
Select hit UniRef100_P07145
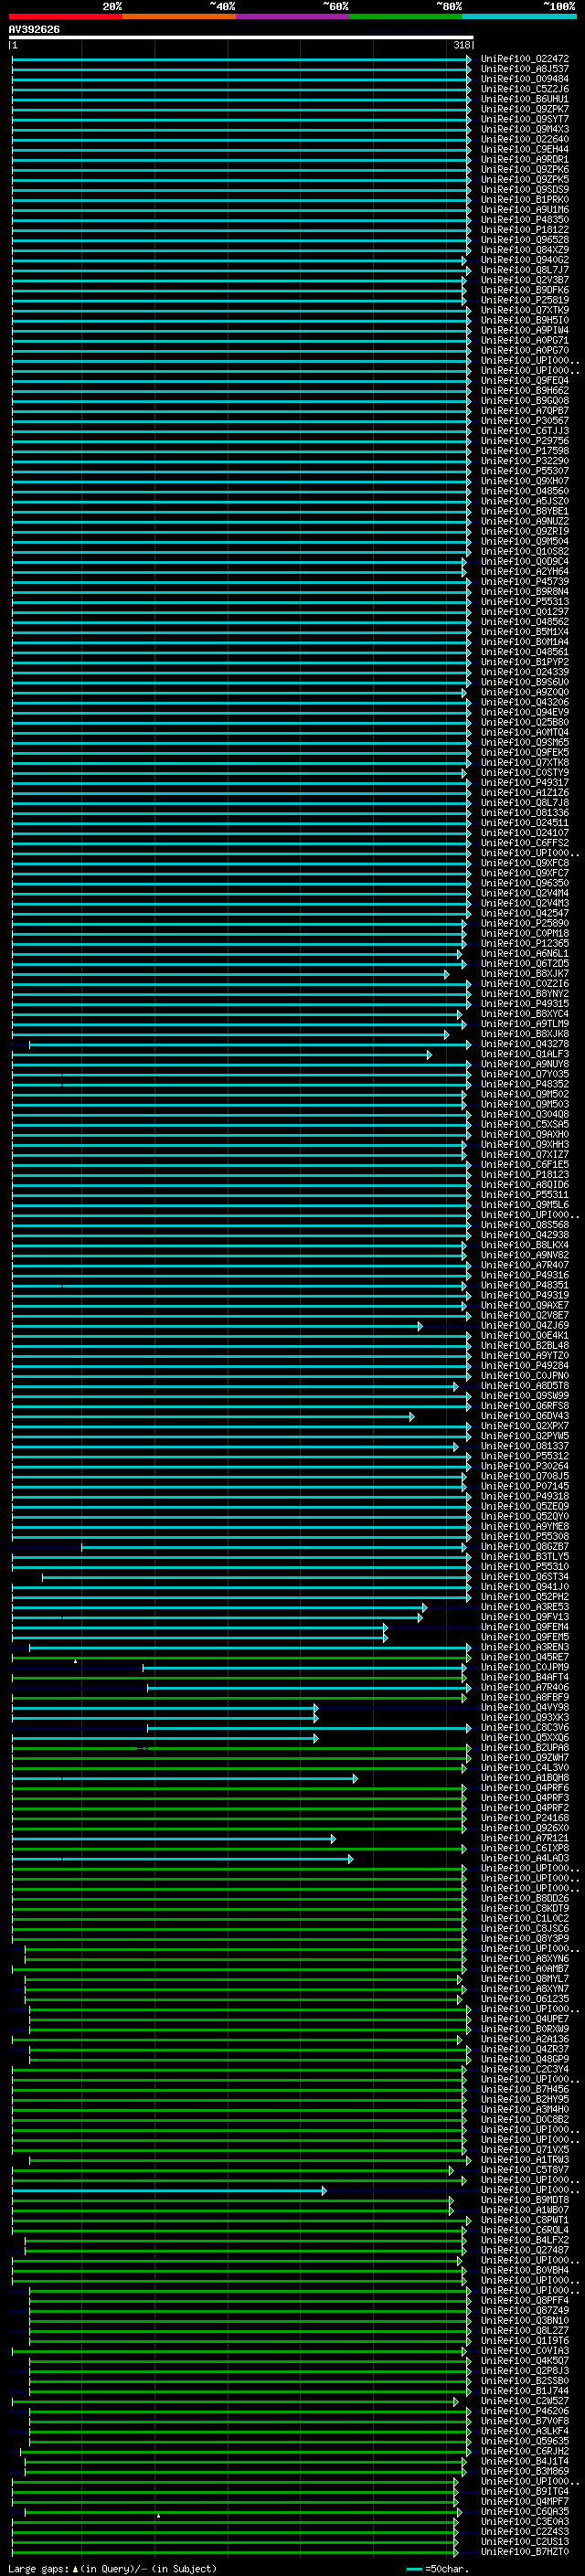(x=524, y=1486)
